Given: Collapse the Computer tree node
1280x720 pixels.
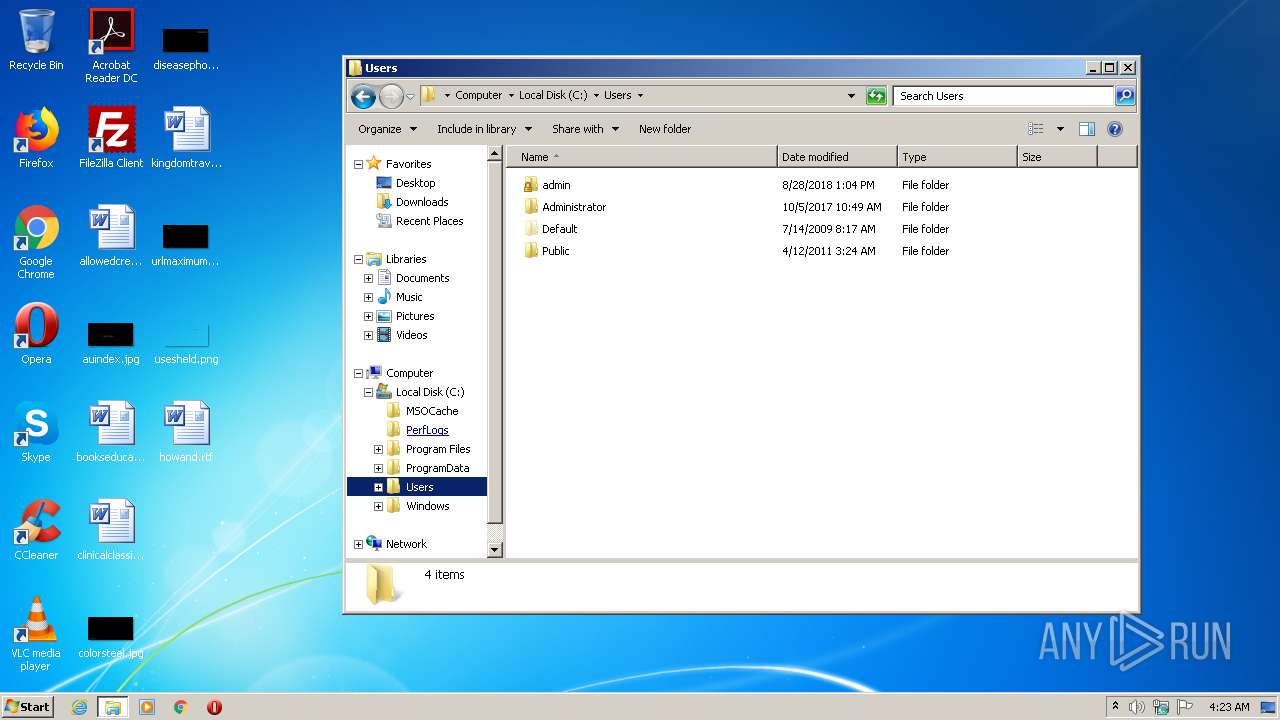Looking at the screenshot, I should click(358, 373).
